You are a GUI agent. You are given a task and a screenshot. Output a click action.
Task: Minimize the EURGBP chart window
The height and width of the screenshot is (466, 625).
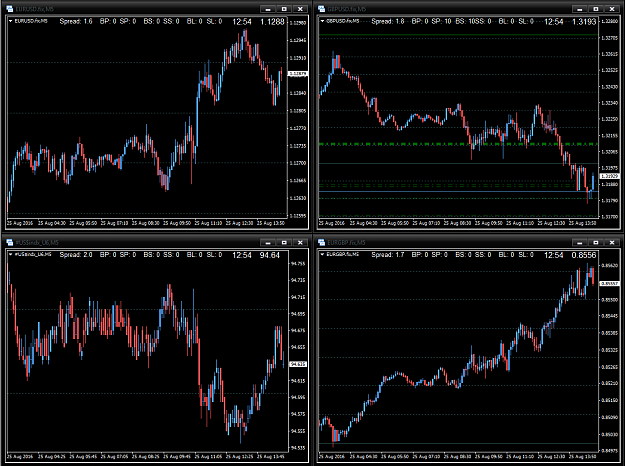(x=580, y=242)
